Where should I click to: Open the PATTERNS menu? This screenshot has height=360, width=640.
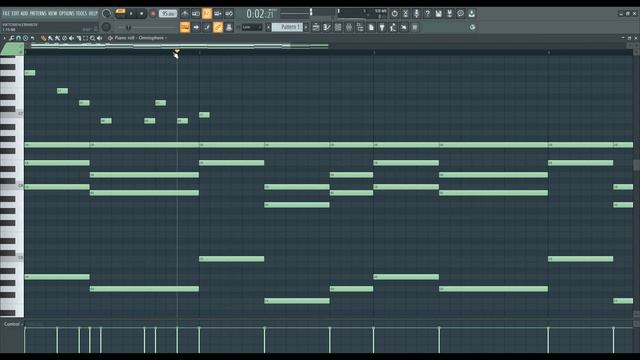click(38, 13)
